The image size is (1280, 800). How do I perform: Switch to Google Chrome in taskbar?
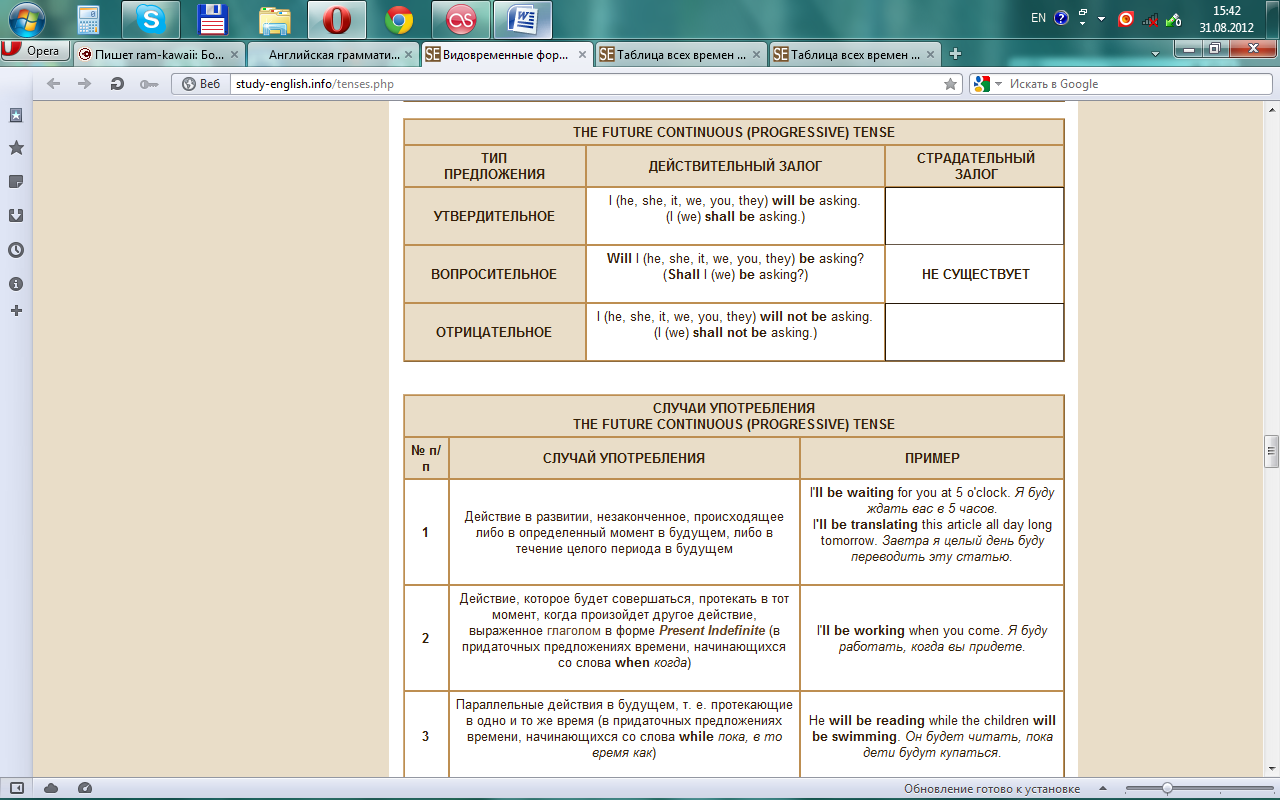click(399, 19)
